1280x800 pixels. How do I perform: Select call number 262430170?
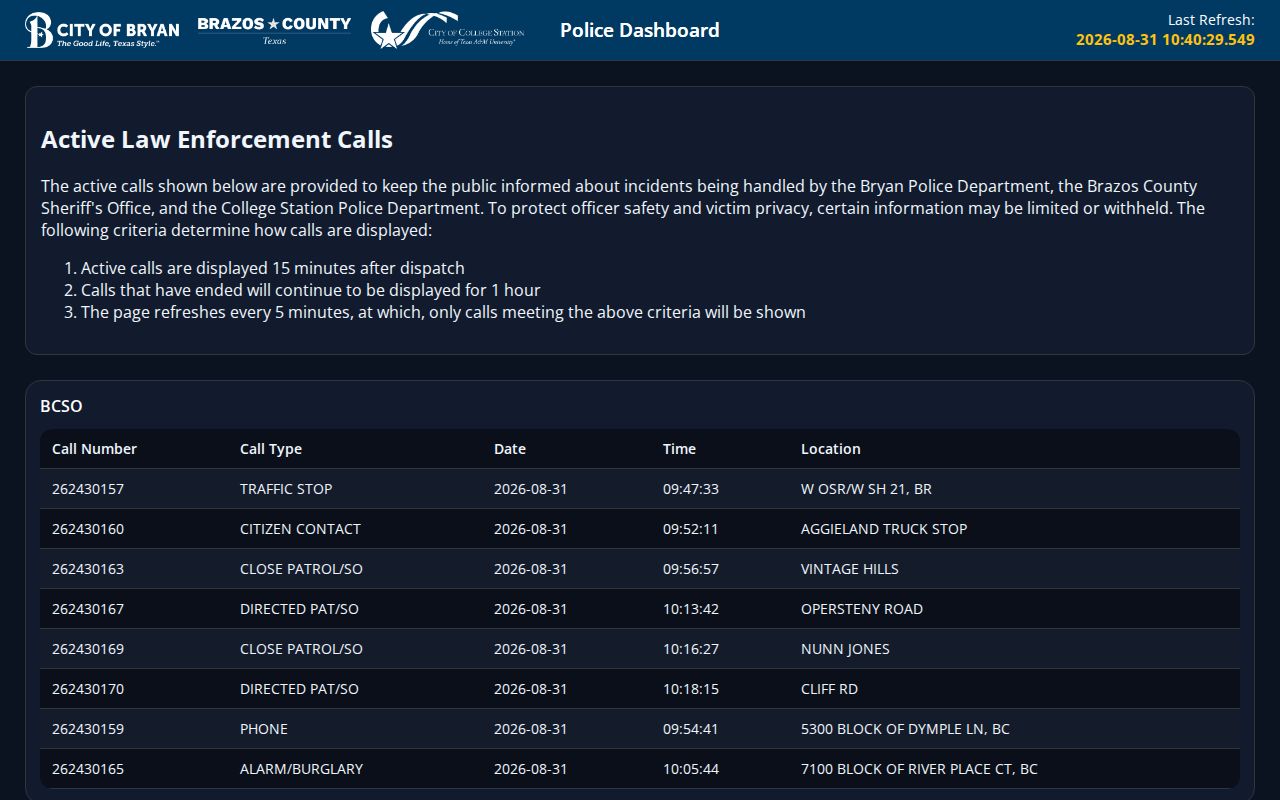88,689
